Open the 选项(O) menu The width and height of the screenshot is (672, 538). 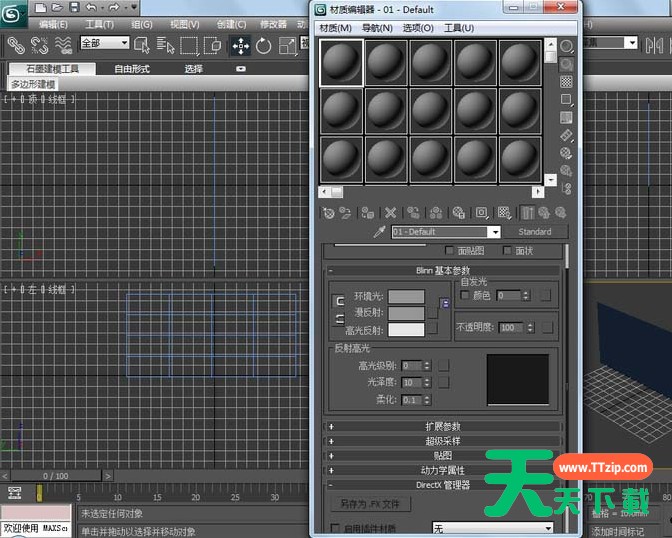418,28
